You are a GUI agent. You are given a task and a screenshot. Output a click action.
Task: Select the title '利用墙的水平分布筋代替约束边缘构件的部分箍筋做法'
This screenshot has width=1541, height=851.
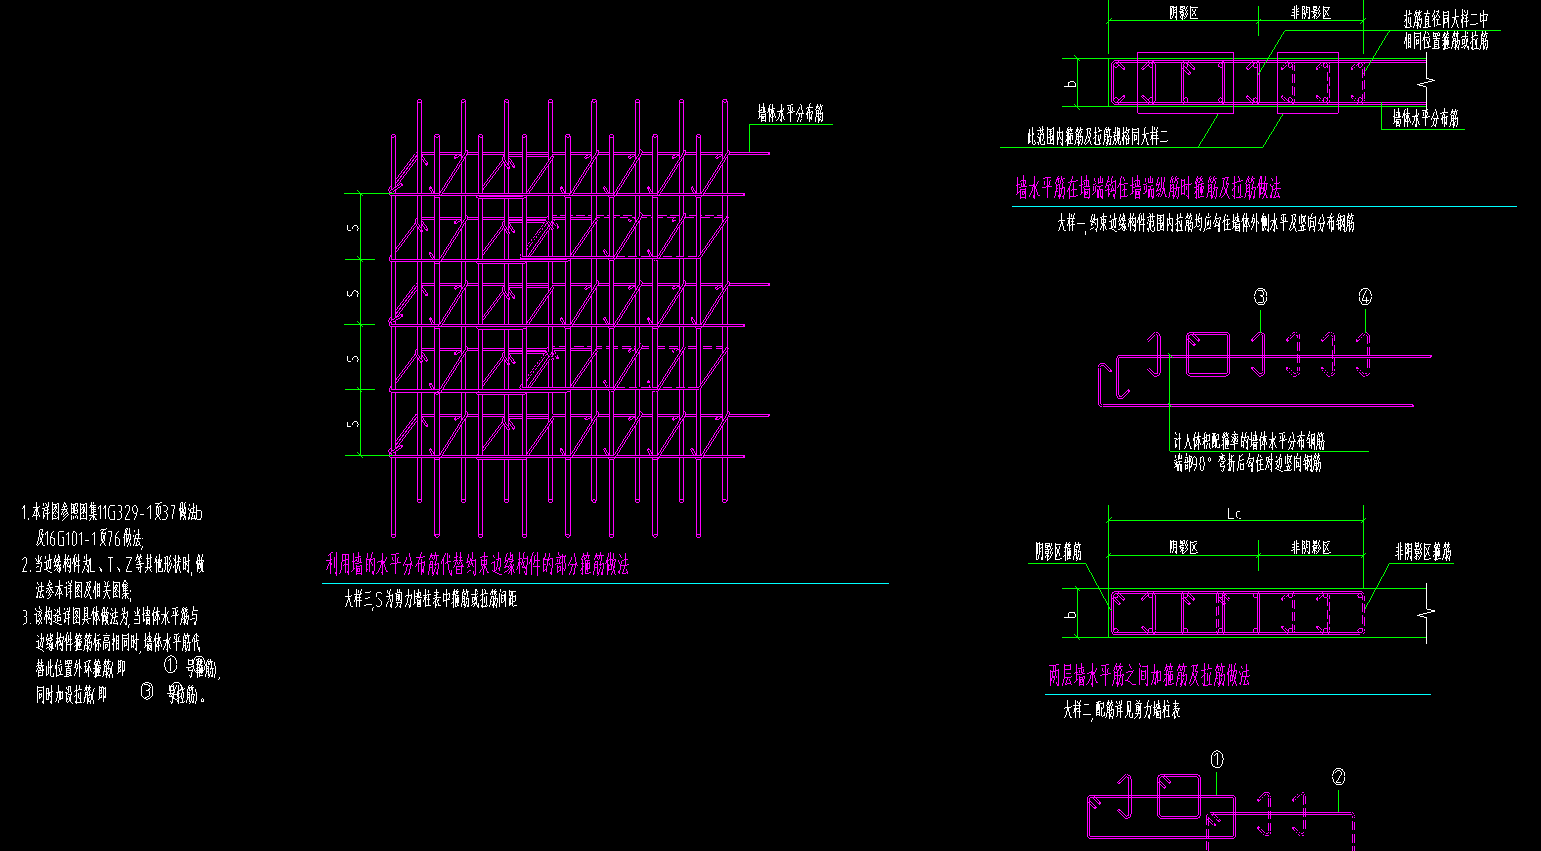(478, 565)
